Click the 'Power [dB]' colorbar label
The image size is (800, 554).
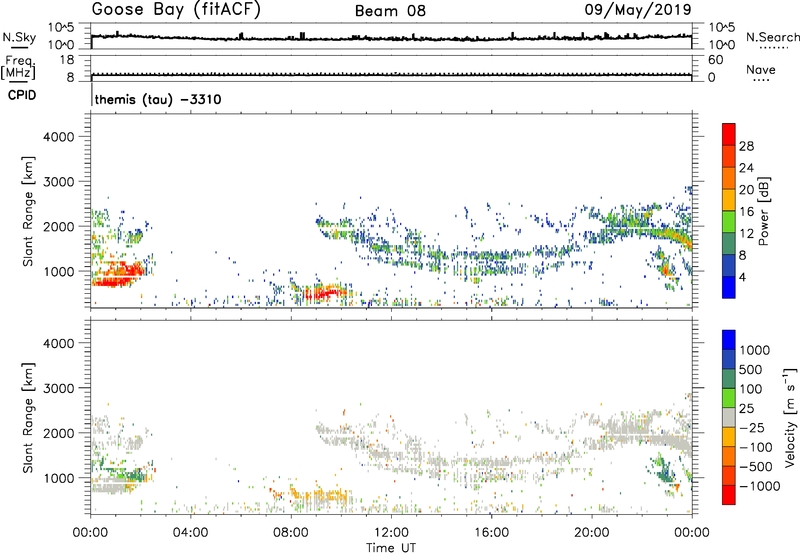click(763, 211)
